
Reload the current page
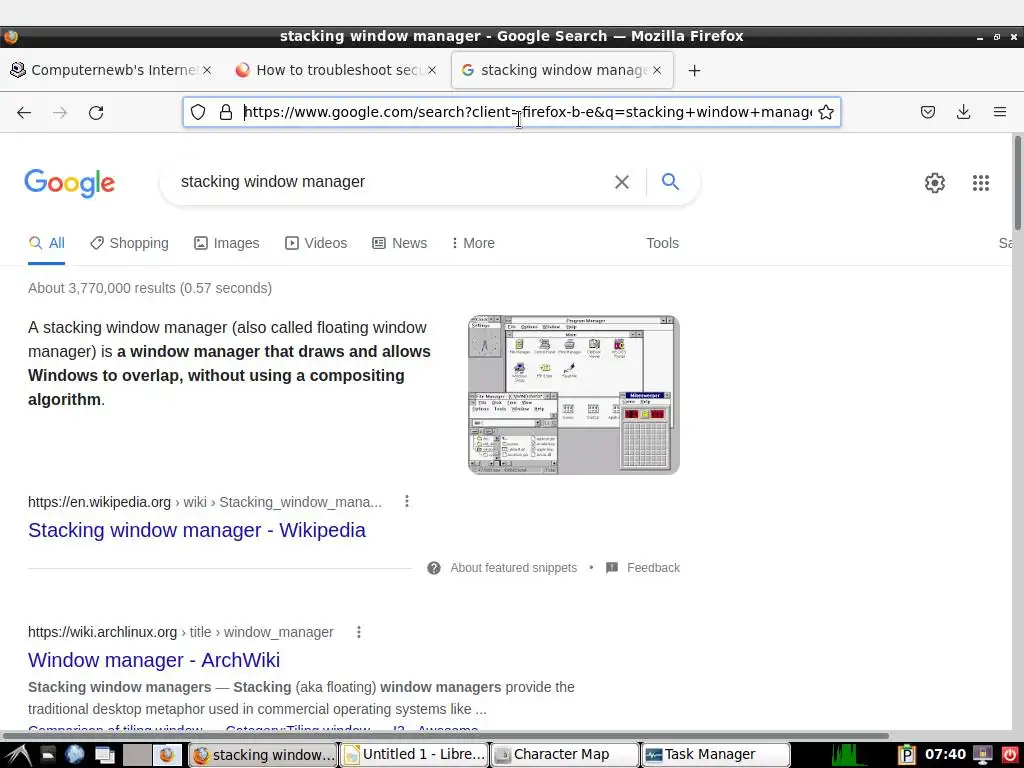click(x=96, y=112)
